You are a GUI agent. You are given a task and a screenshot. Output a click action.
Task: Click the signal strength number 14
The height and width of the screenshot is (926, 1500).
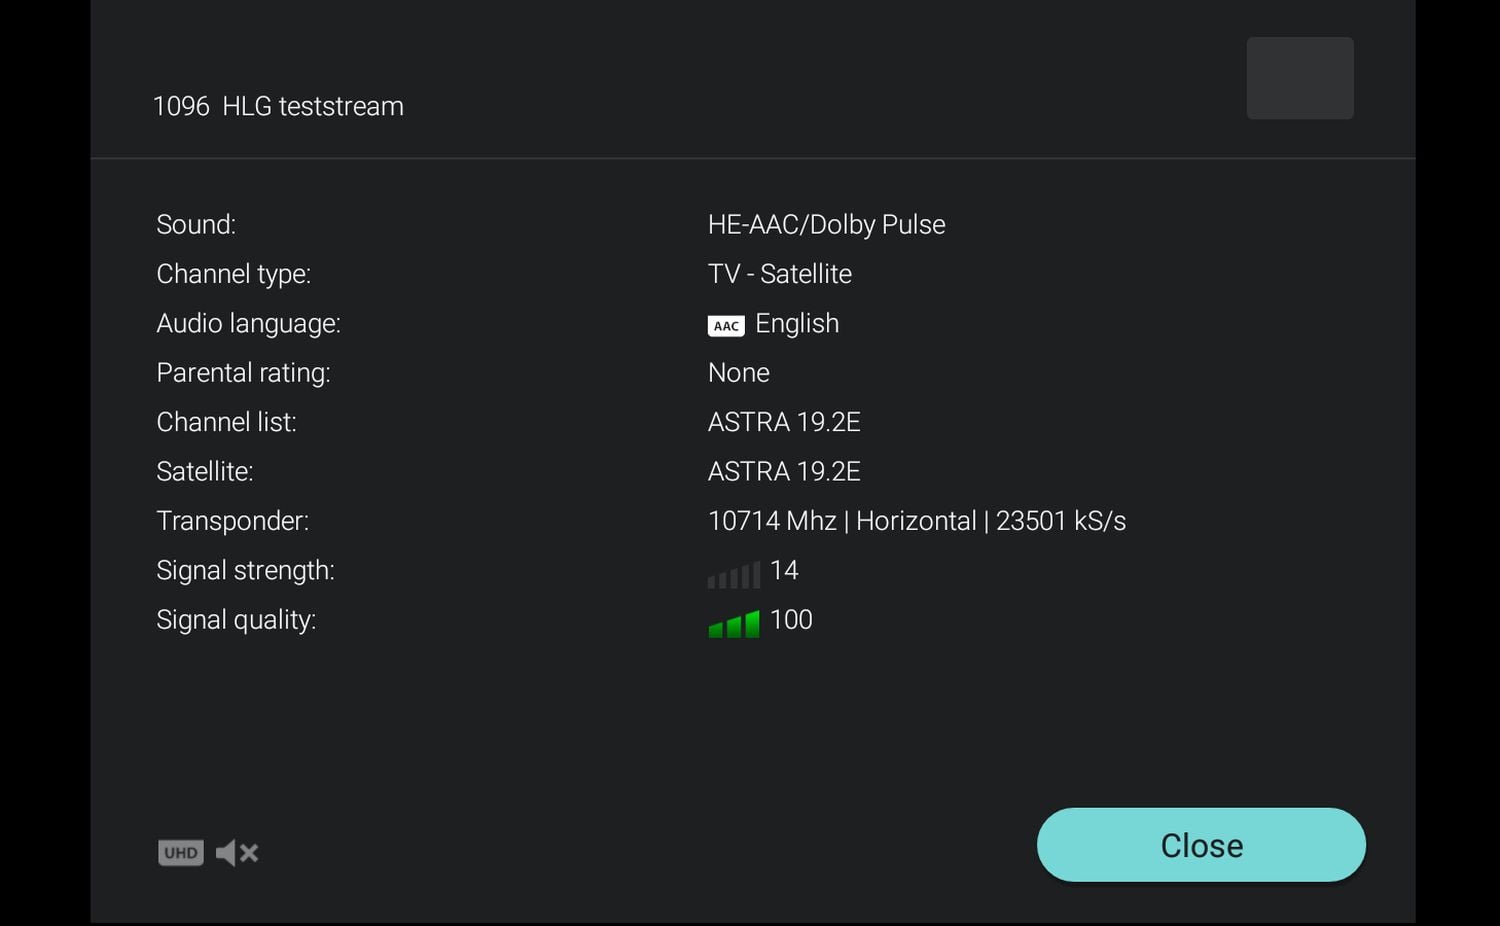[x=784, y=570]
